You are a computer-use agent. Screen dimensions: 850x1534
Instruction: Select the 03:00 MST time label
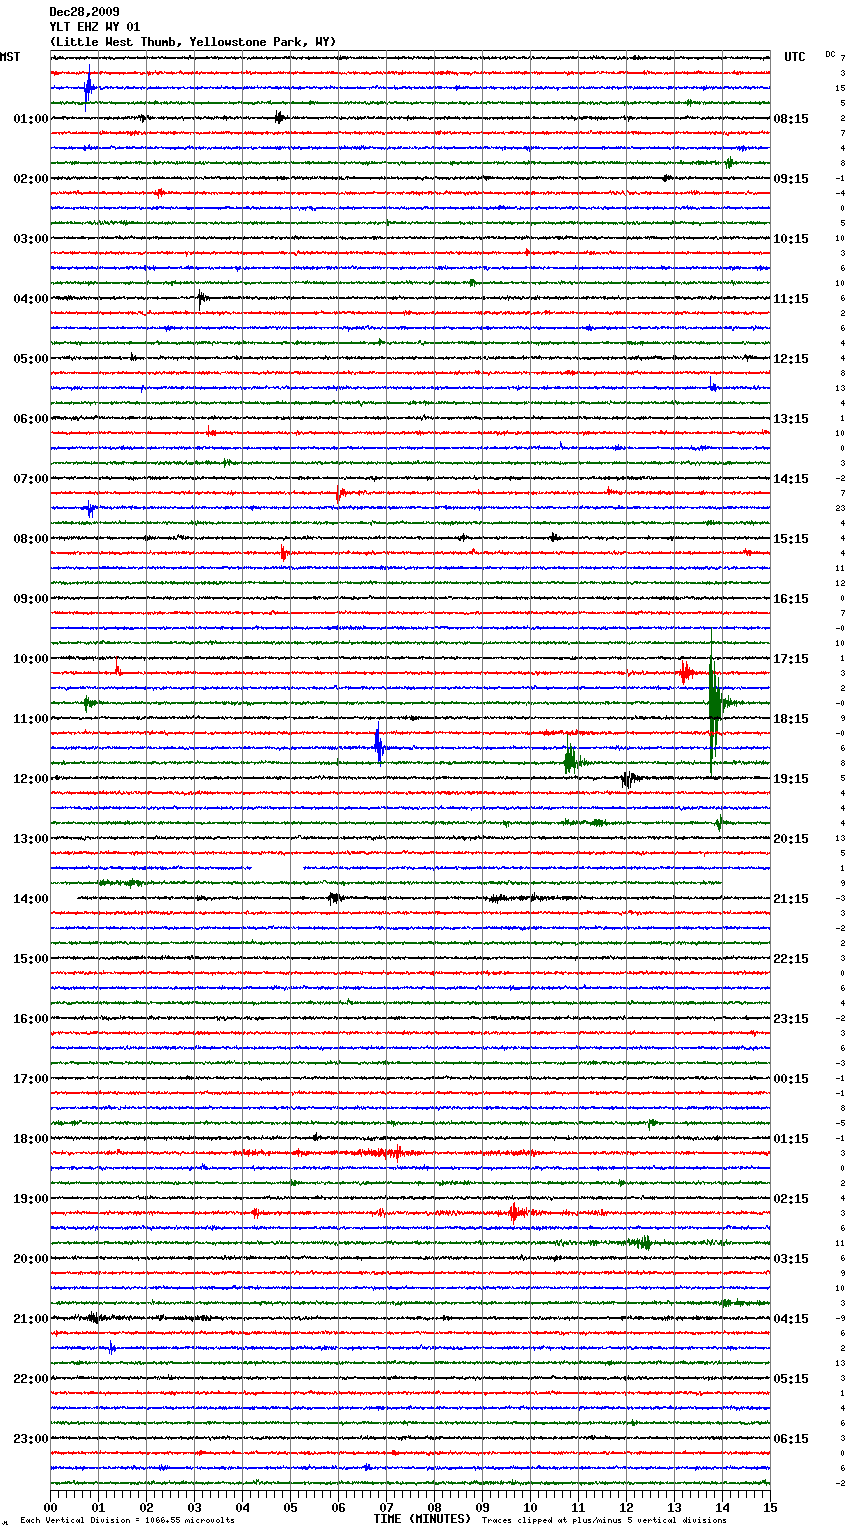click(31, 239)
